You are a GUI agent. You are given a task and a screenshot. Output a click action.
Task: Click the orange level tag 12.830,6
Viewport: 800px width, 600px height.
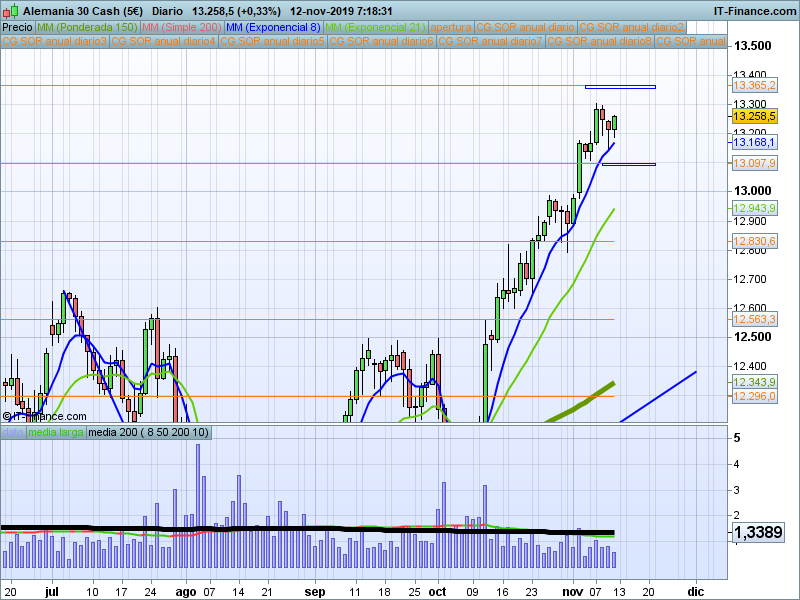click(755, 241)
